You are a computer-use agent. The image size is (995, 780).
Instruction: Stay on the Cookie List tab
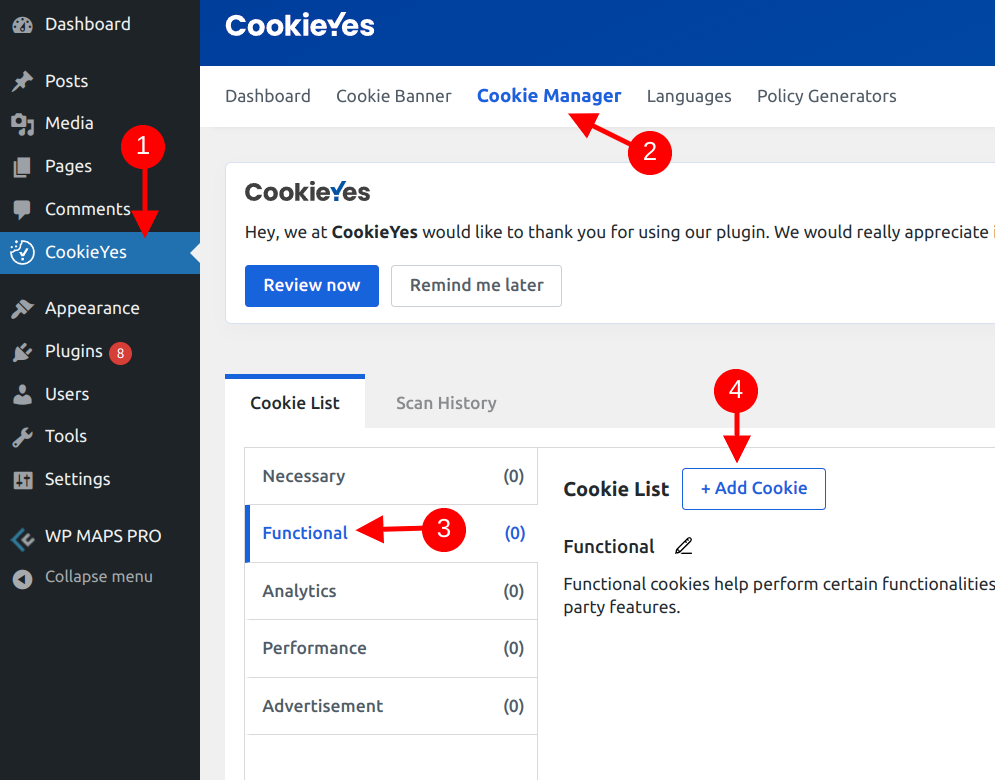point(294,402)
